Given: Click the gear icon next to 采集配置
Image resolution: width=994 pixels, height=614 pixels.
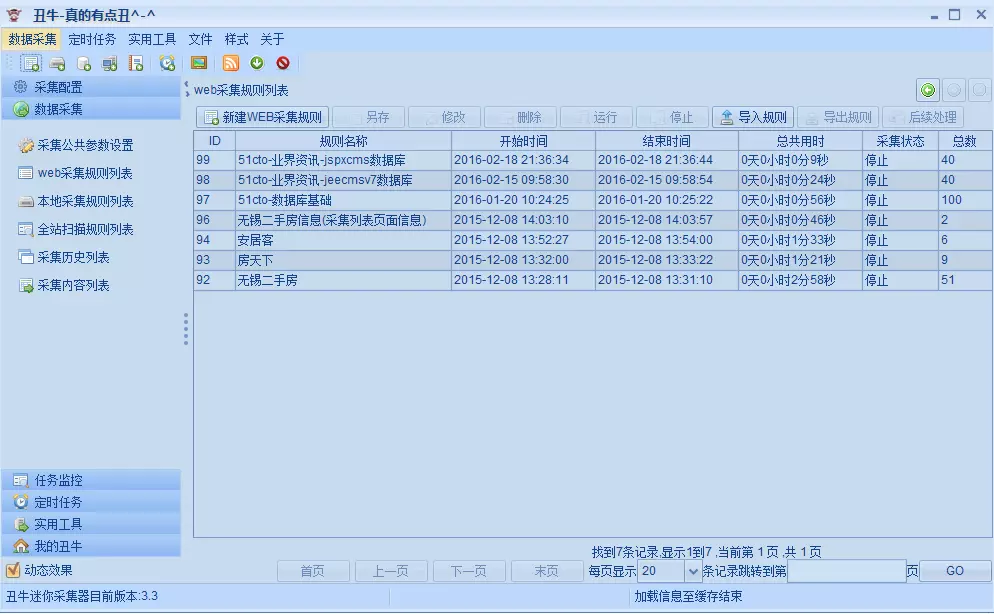Looking at the screenshot, I should 20,87.
